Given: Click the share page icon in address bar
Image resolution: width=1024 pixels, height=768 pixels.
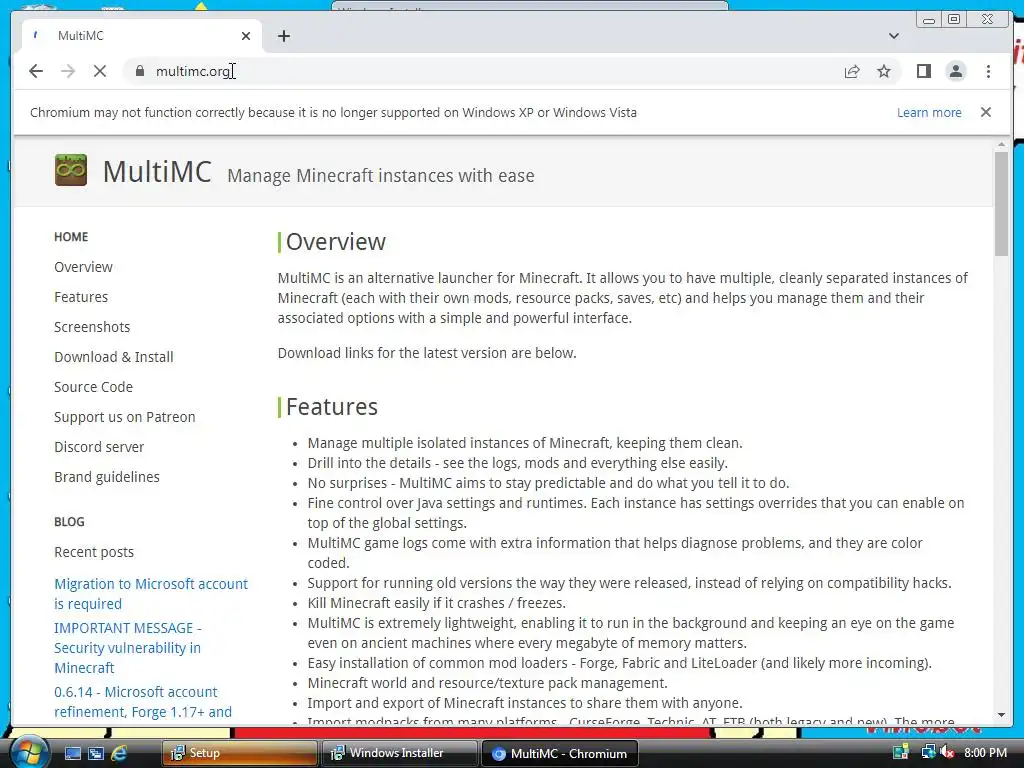Looking at the screenshot, I should click(x=852, y=71).
